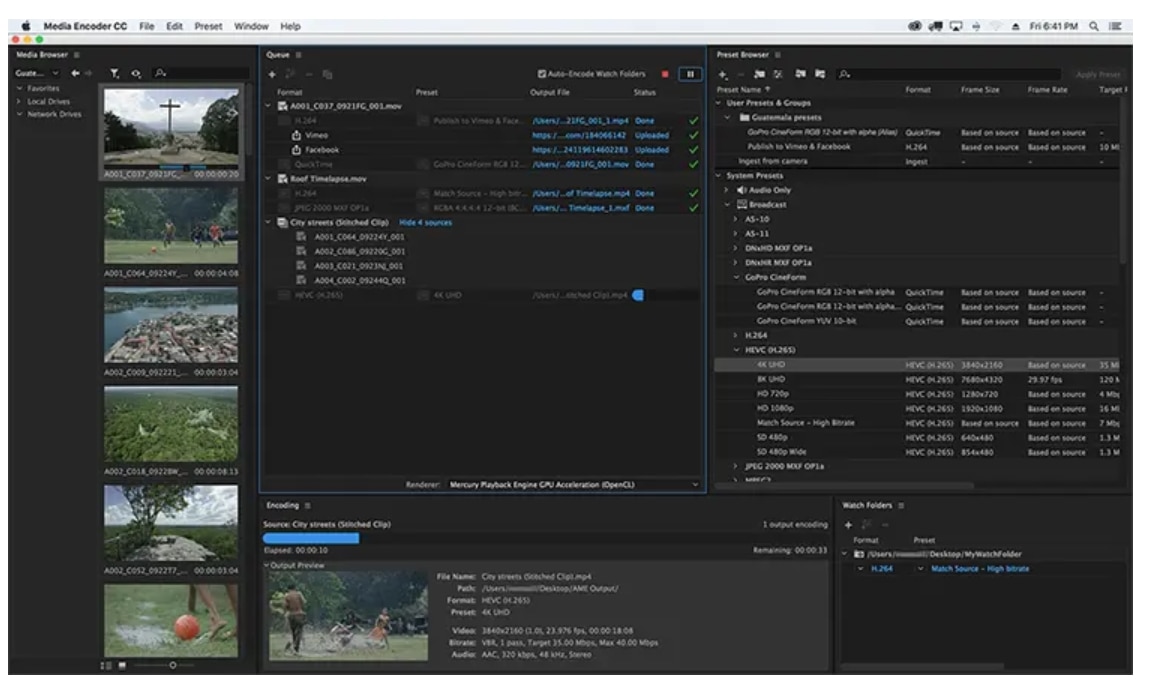Open the Media Browser file type filter
The width and height of the screenshot is (1150, 690).
pos(114,73)
